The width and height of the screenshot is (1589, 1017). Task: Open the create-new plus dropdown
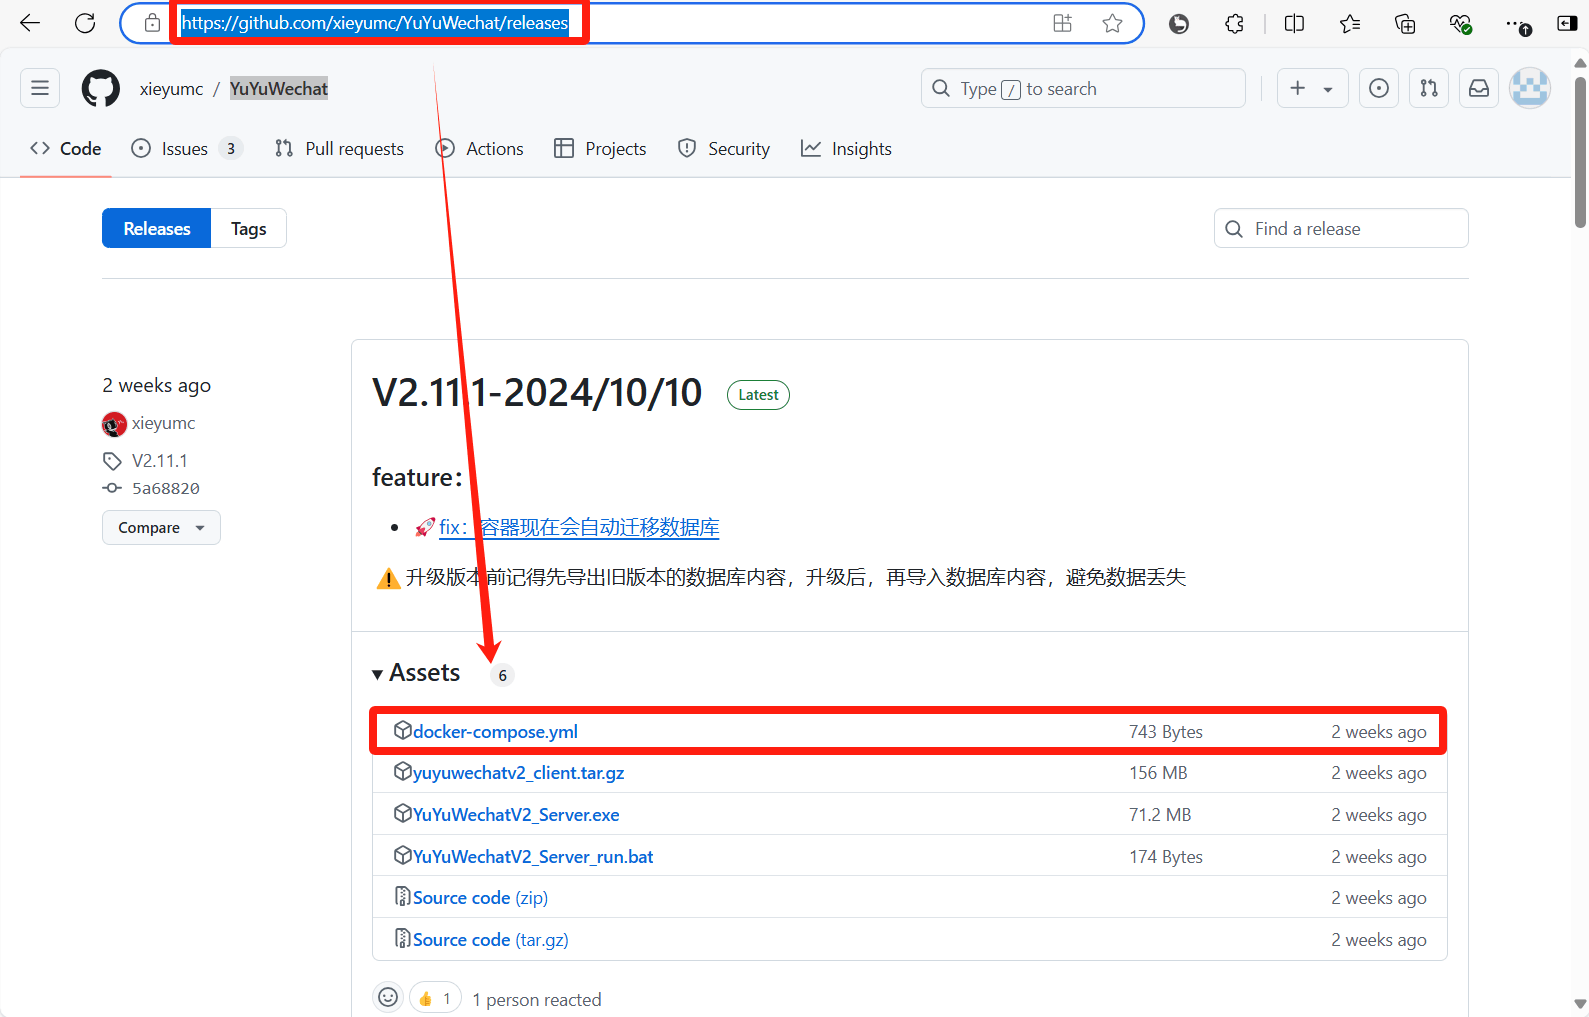(1312, 88)
